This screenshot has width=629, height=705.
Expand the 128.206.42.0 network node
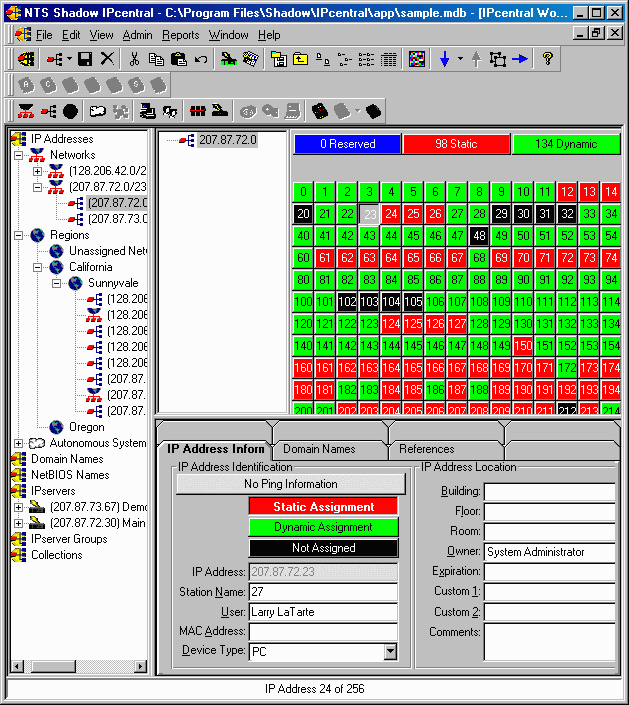37,171
